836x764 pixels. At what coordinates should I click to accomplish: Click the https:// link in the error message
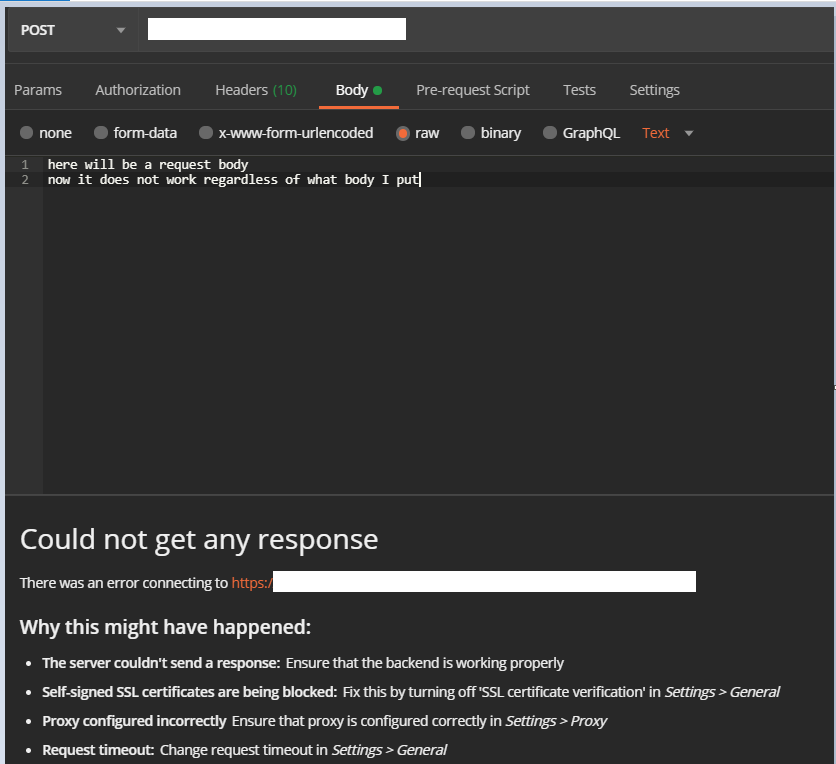click(x=251, y=581)
